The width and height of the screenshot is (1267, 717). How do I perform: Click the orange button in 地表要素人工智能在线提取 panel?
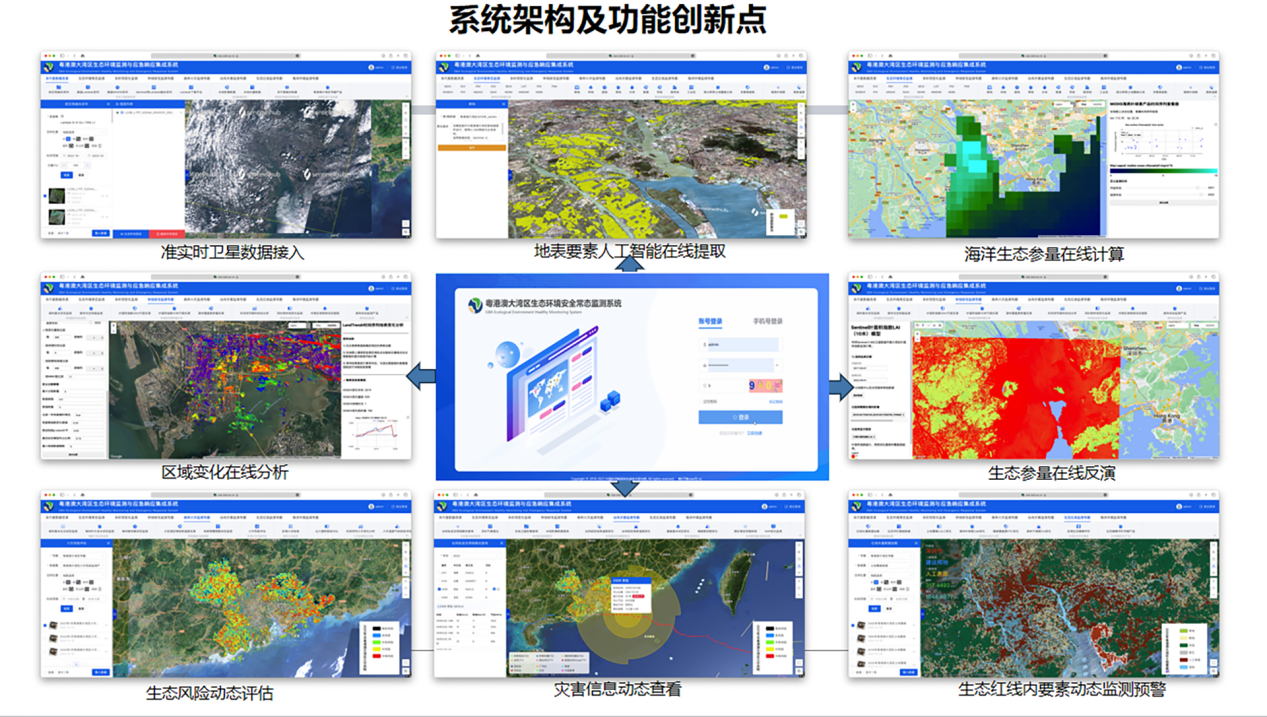click(x=471, y=148)
